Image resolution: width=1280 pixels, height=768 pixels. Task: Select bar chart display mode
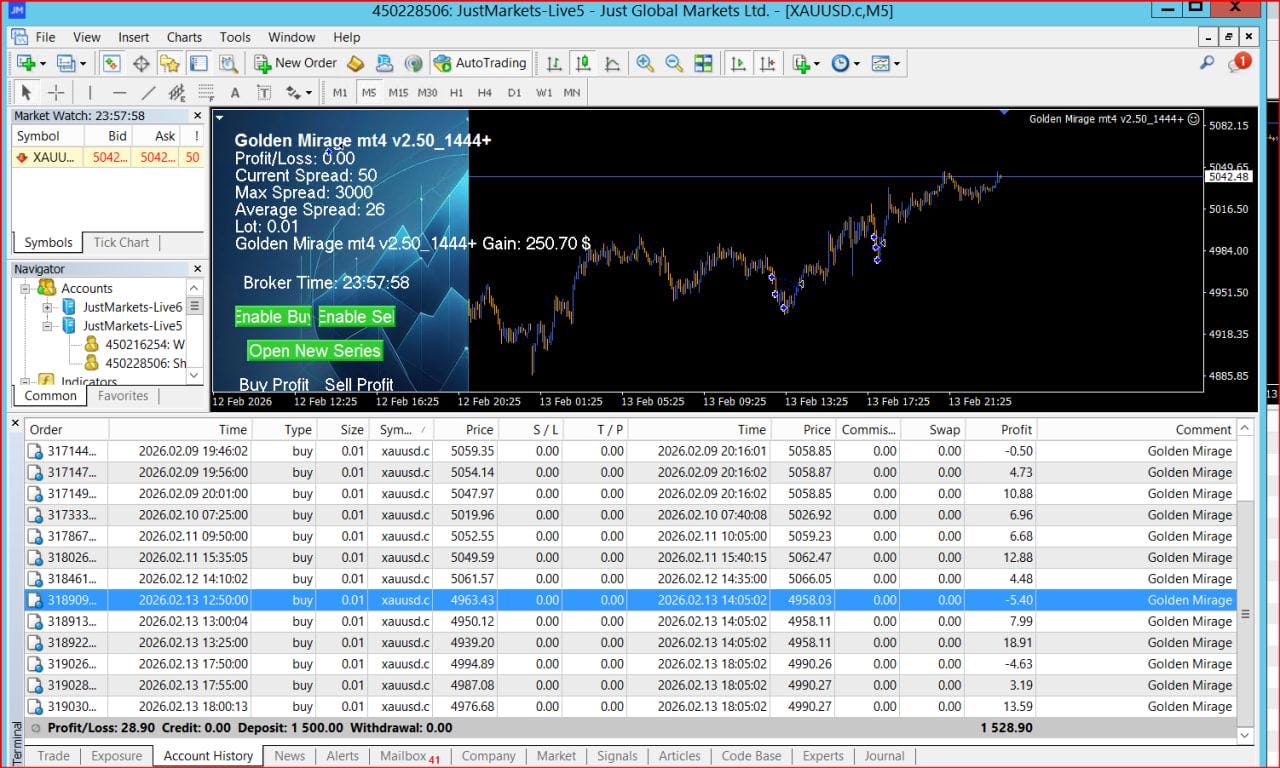(x=553, y=63)
